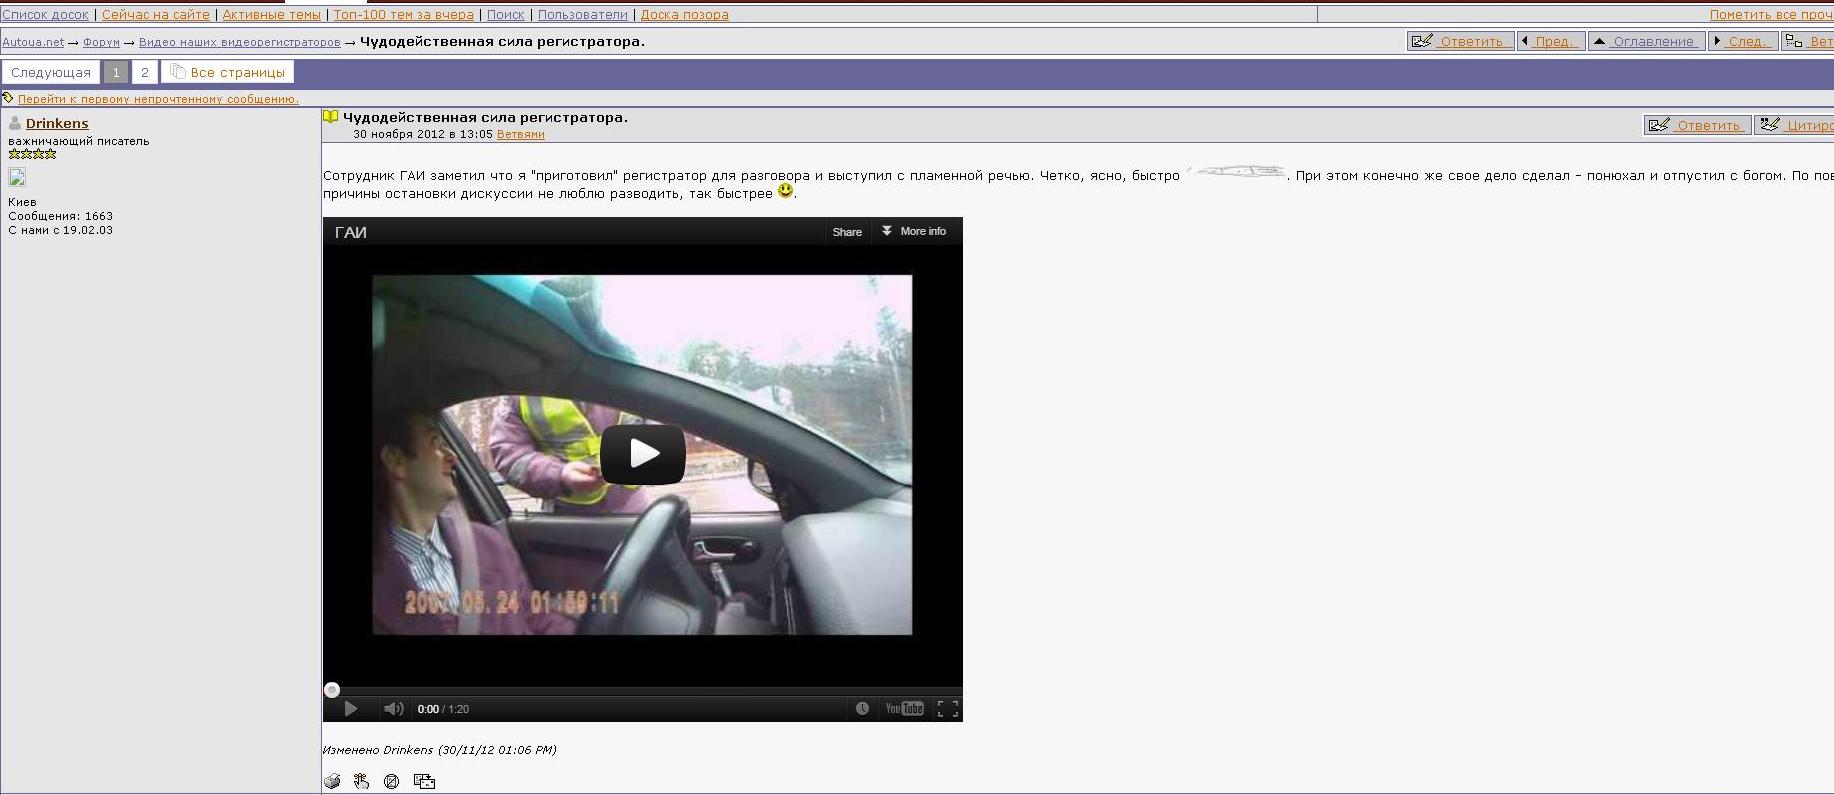Jump to the first unread message link
The width and height of the screenshot is (1834, 795).
click(x=158, y=99)
